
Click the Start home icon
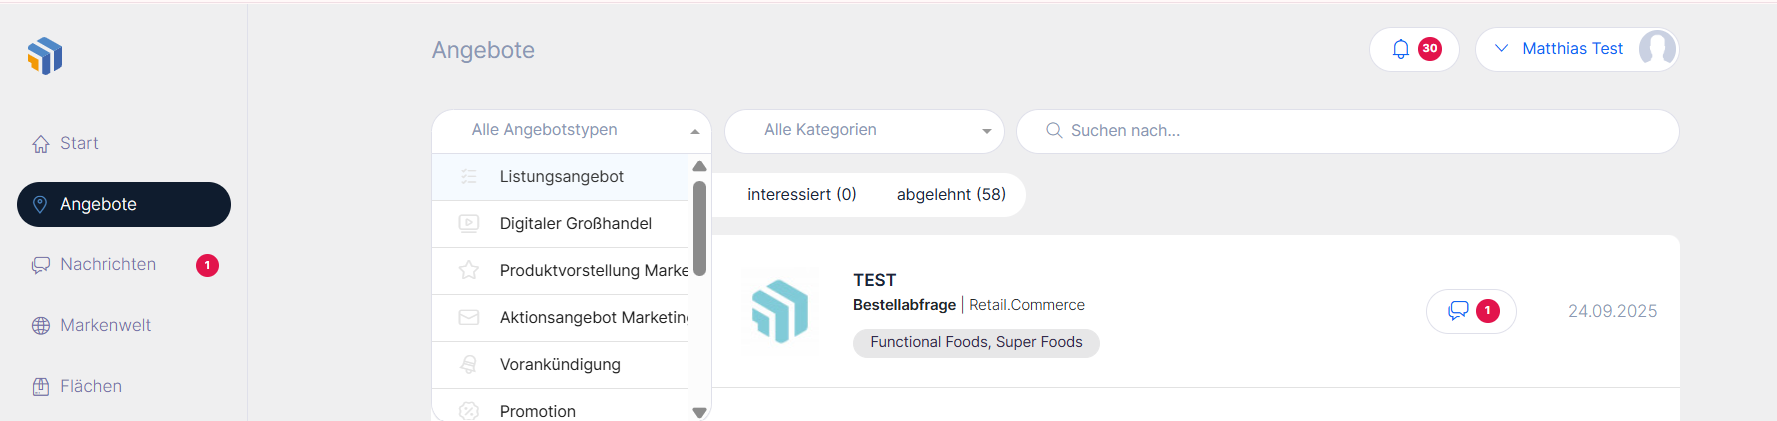point(41,144)
